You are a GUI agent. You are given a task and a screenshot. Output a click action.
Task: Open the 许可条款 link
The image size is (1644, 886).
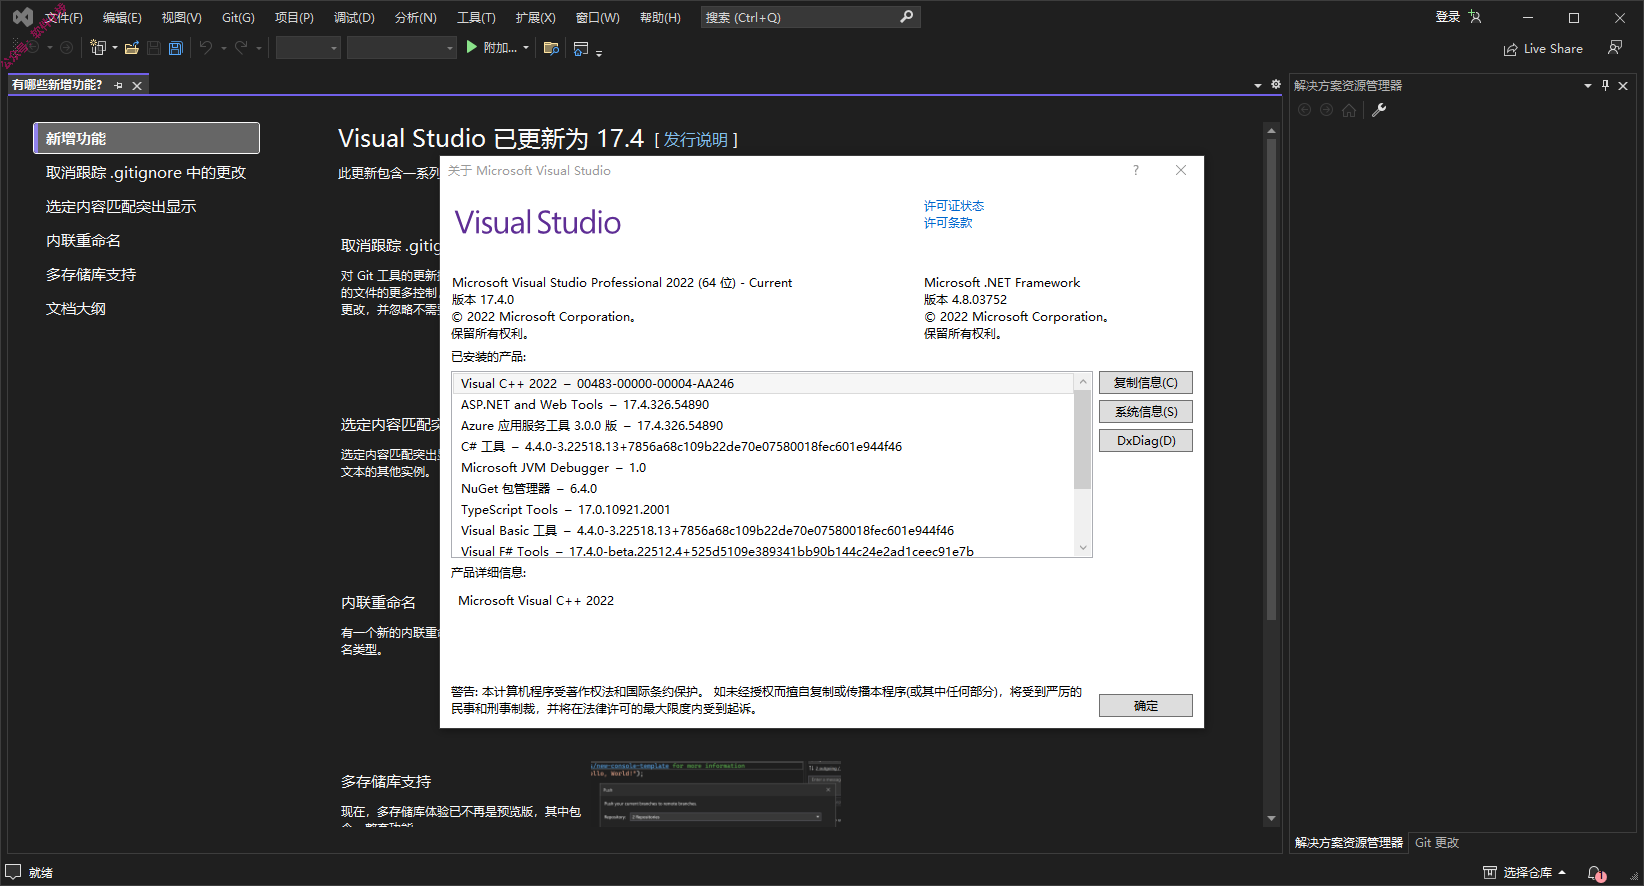(948, 223)
